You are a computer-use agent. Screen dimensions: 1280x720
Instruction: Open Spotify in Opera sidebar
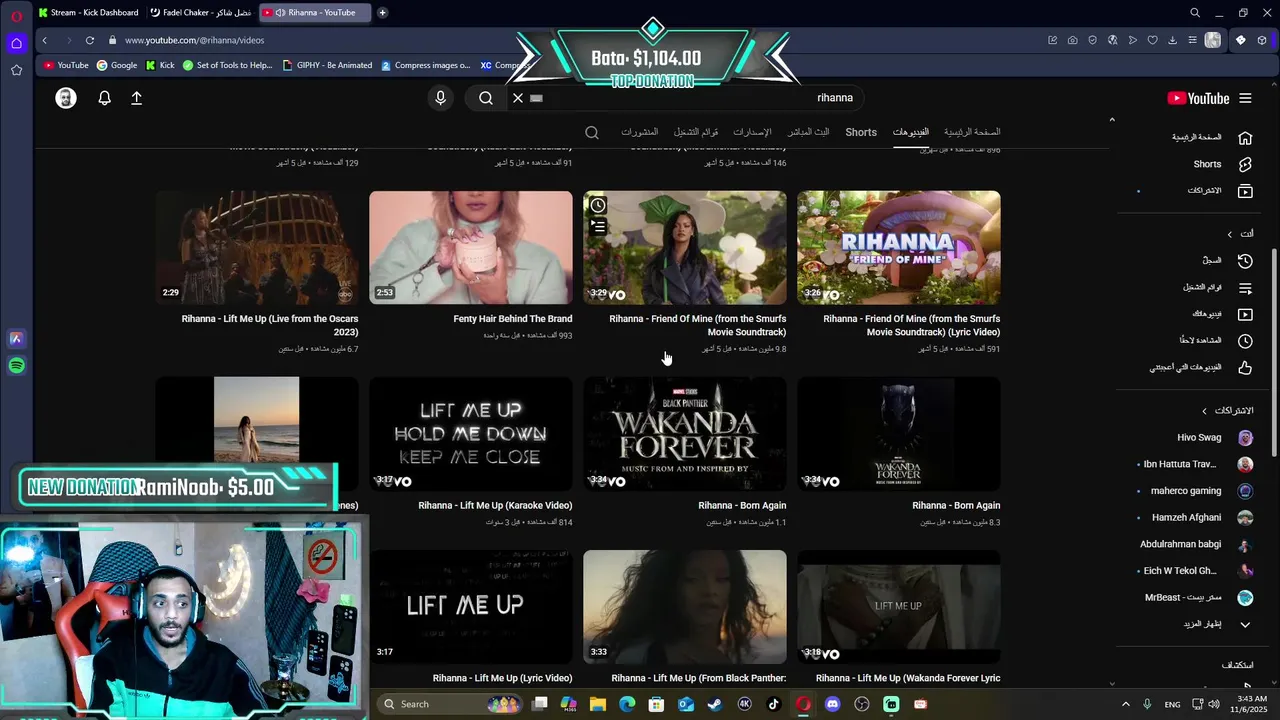pyautogui.click(x=16, y=366)
